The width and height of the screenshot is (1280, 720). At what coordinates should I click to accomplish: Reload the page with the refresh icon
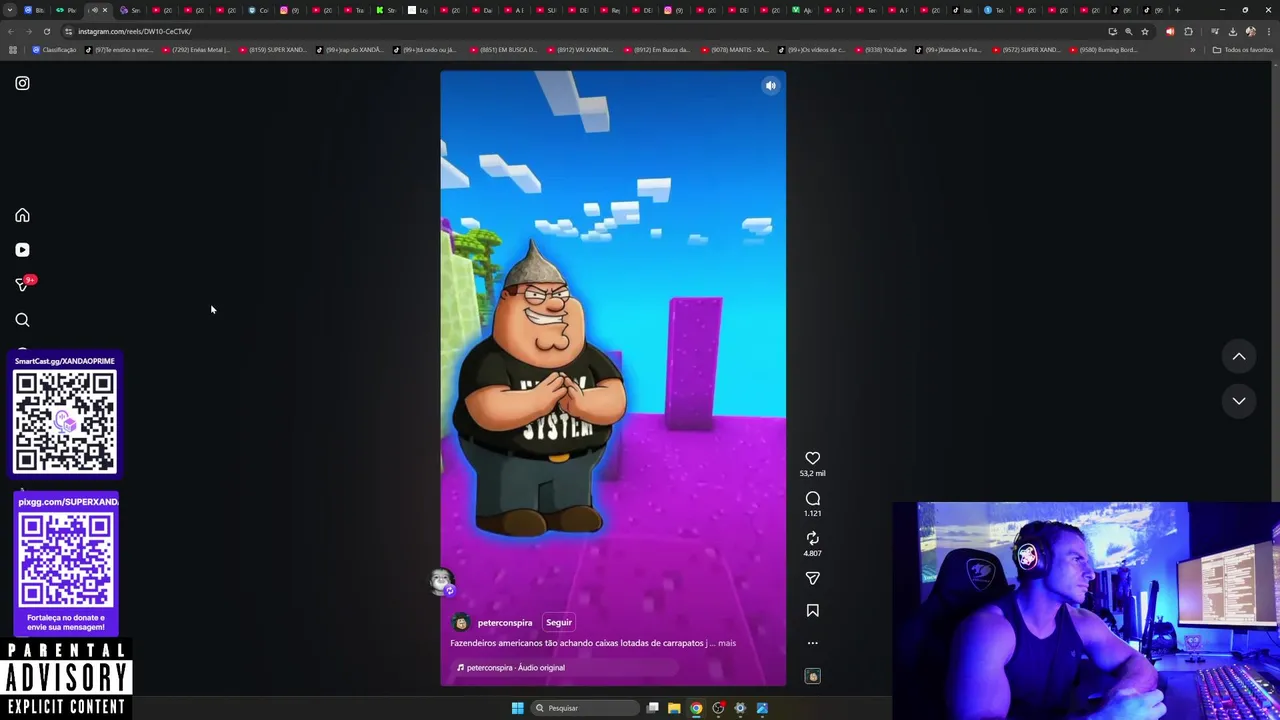click(47, 31)
